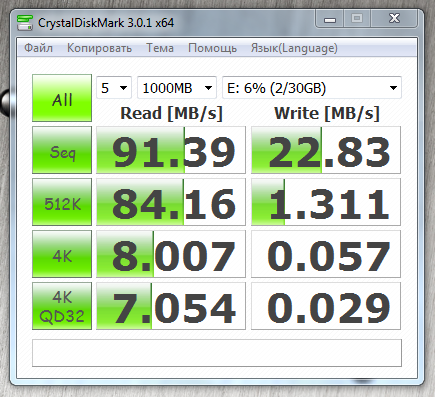Click the Seq write result 22.83
The image size is (435, 397).
coord(326,150)
